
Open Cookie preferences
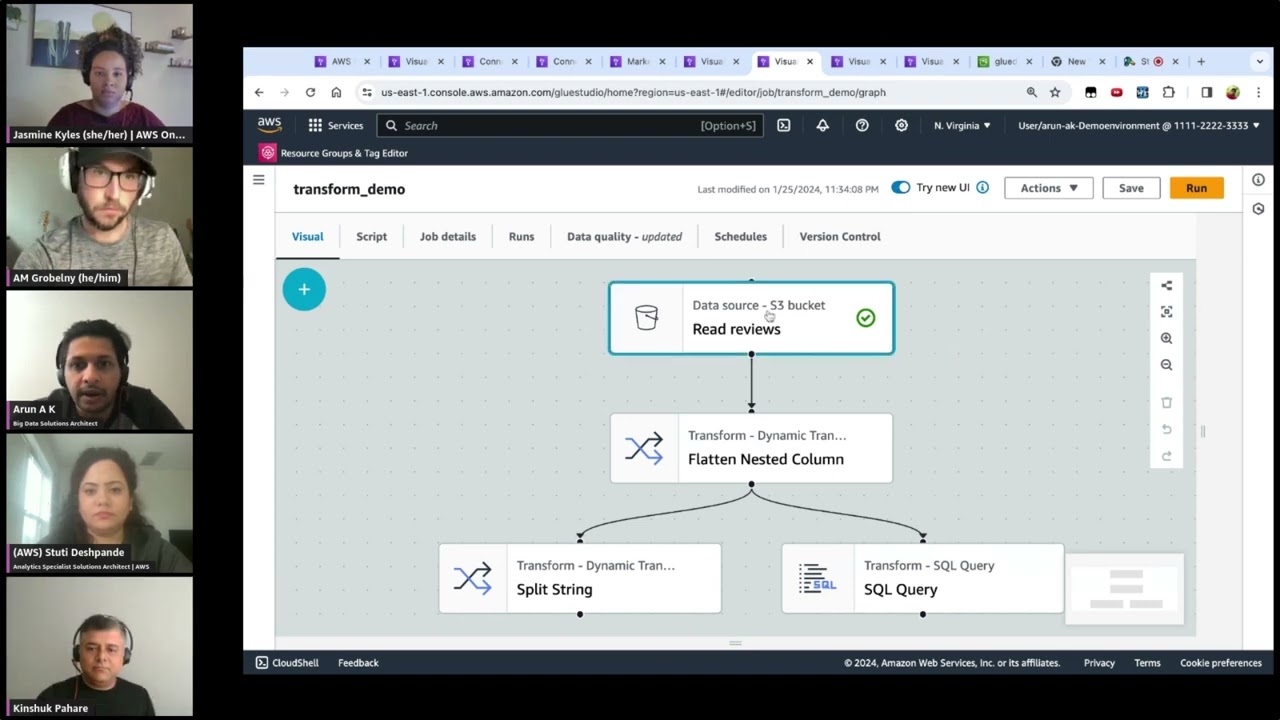coord(1221,663)
